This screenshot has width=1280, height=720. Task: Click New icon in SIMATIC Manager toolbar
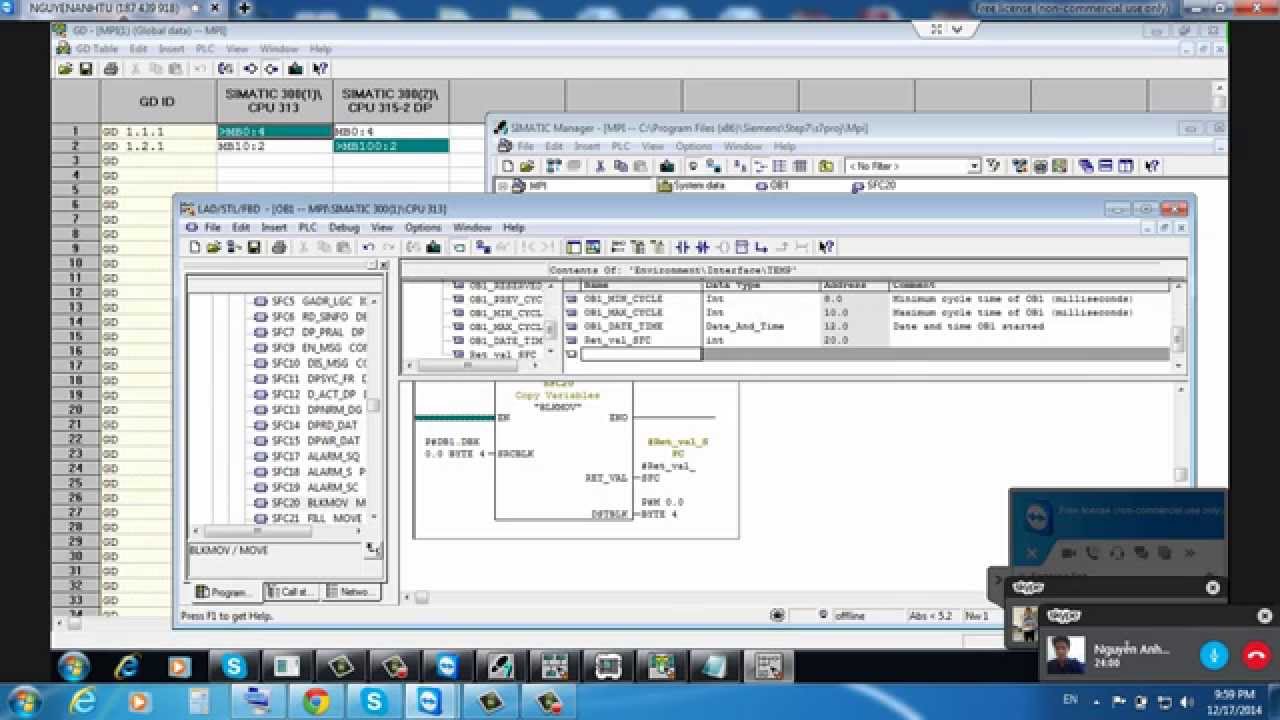pos(508,166)
